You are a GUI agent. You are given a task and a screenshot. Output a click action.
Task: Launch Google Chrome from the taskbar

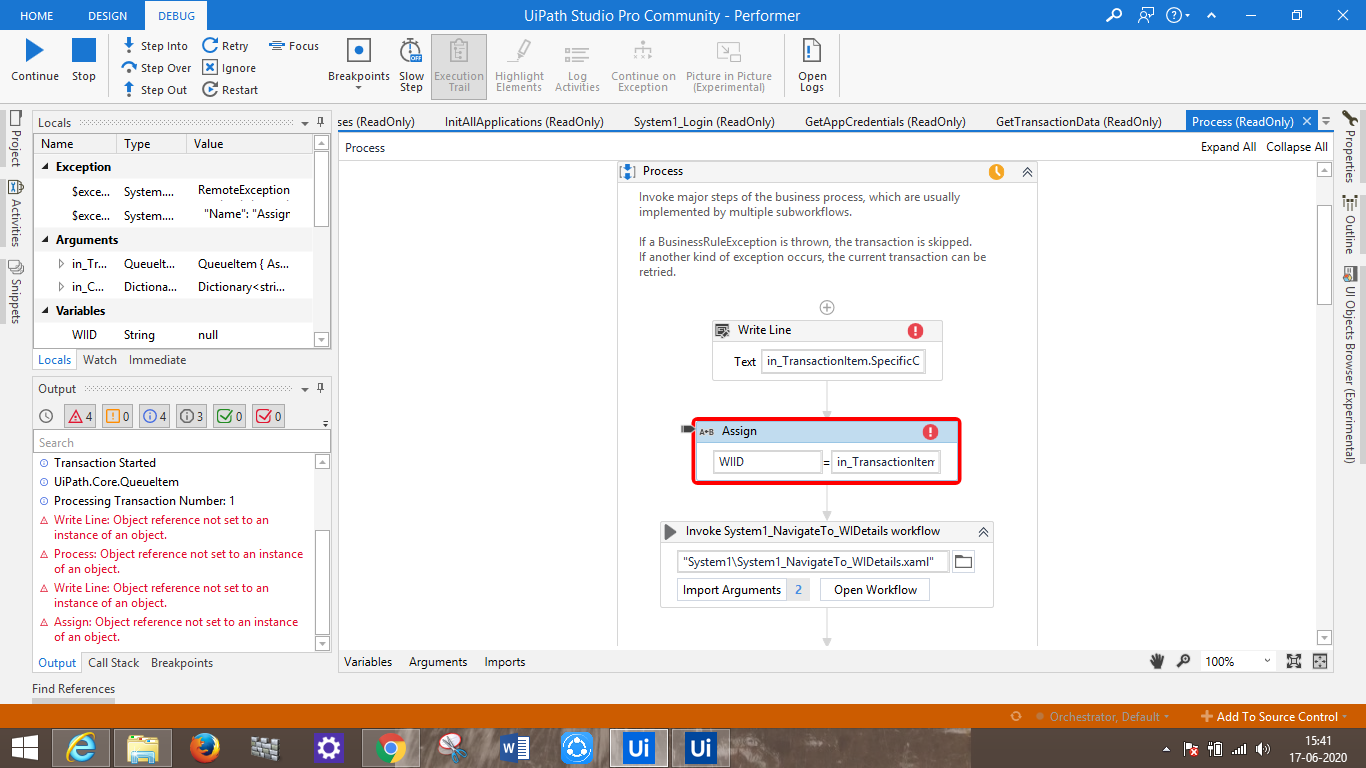(389, 747)
